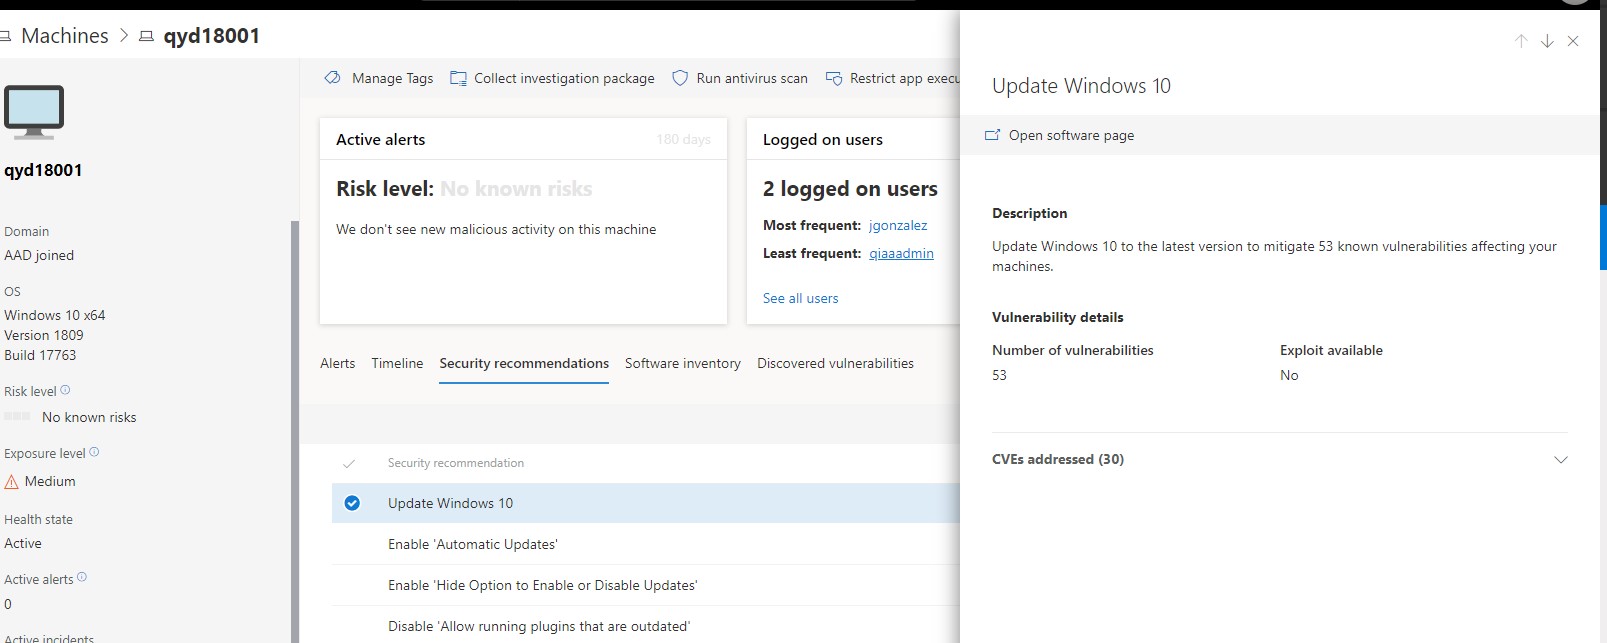This screenshot has width=1607, height=643.
Task: Click Collect investigation package toolbar button
Action: tap(552, 78)
